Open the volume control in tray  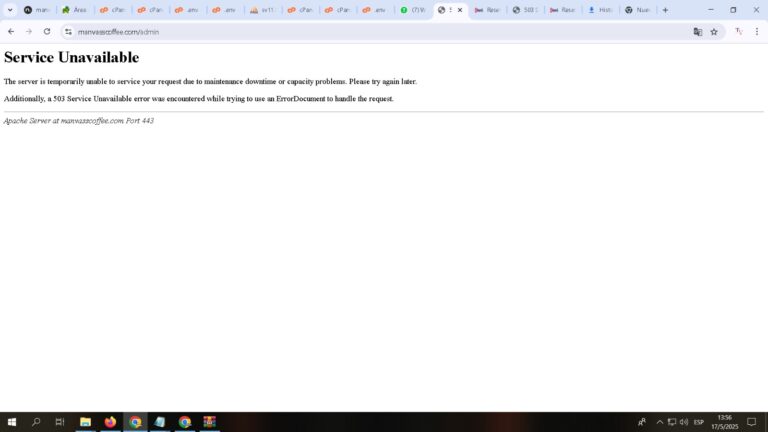click(x=684, y=422)
